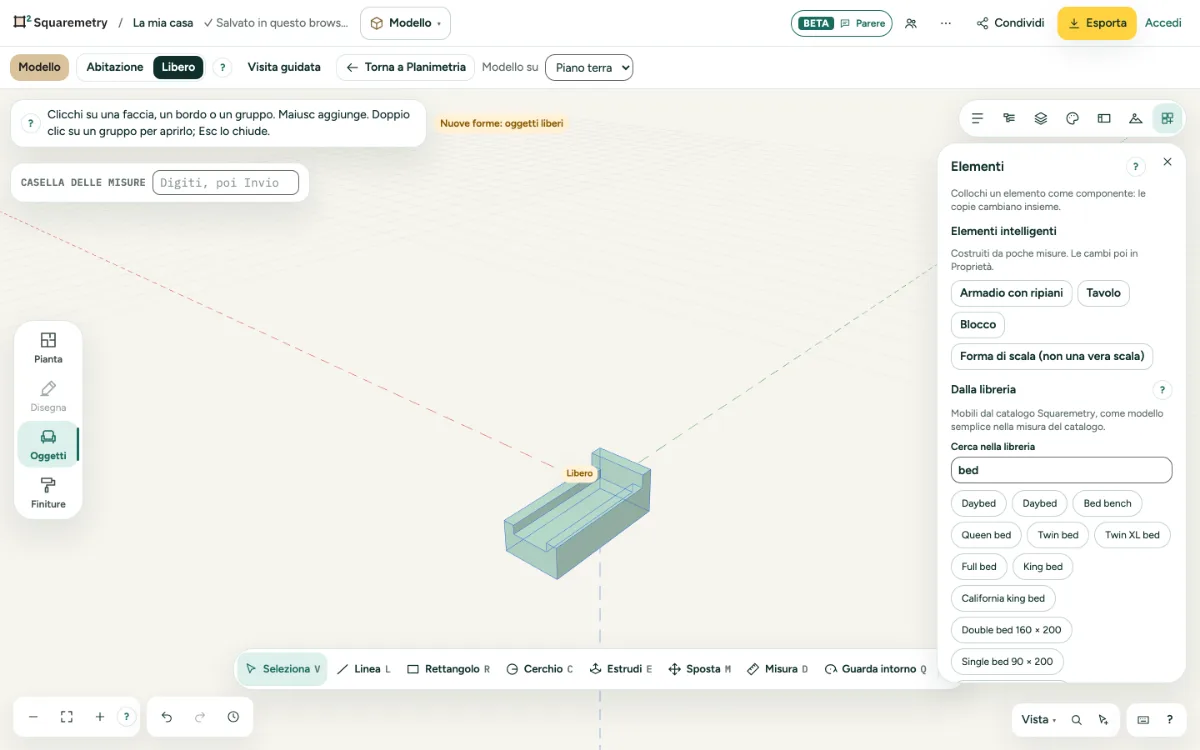
Task: Switch mode toggle to Libero
Action: [178, 67]
